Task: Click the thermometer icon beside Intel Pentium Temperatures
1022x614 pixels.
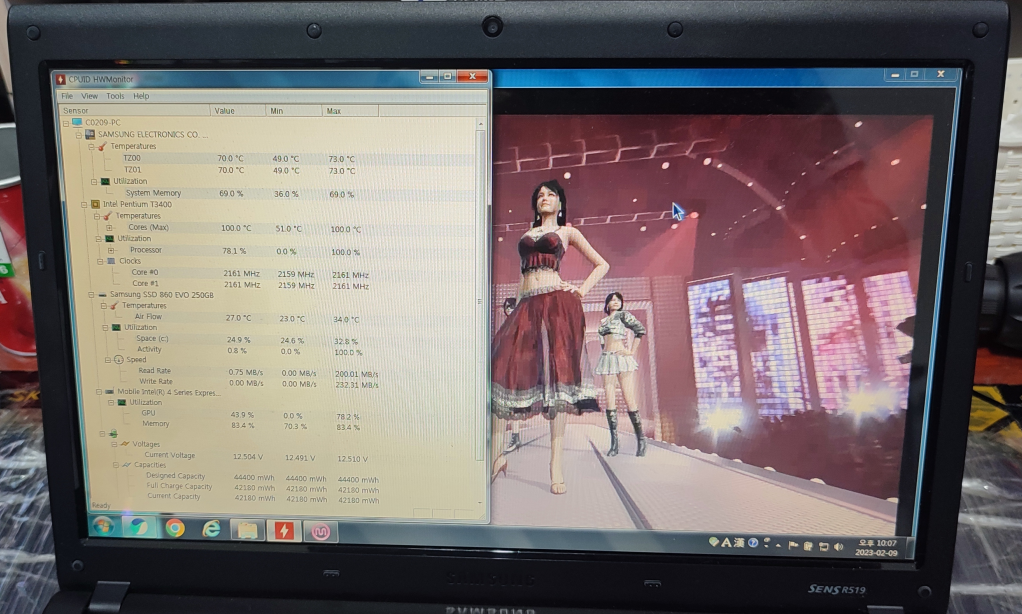Action: point(107,216)
